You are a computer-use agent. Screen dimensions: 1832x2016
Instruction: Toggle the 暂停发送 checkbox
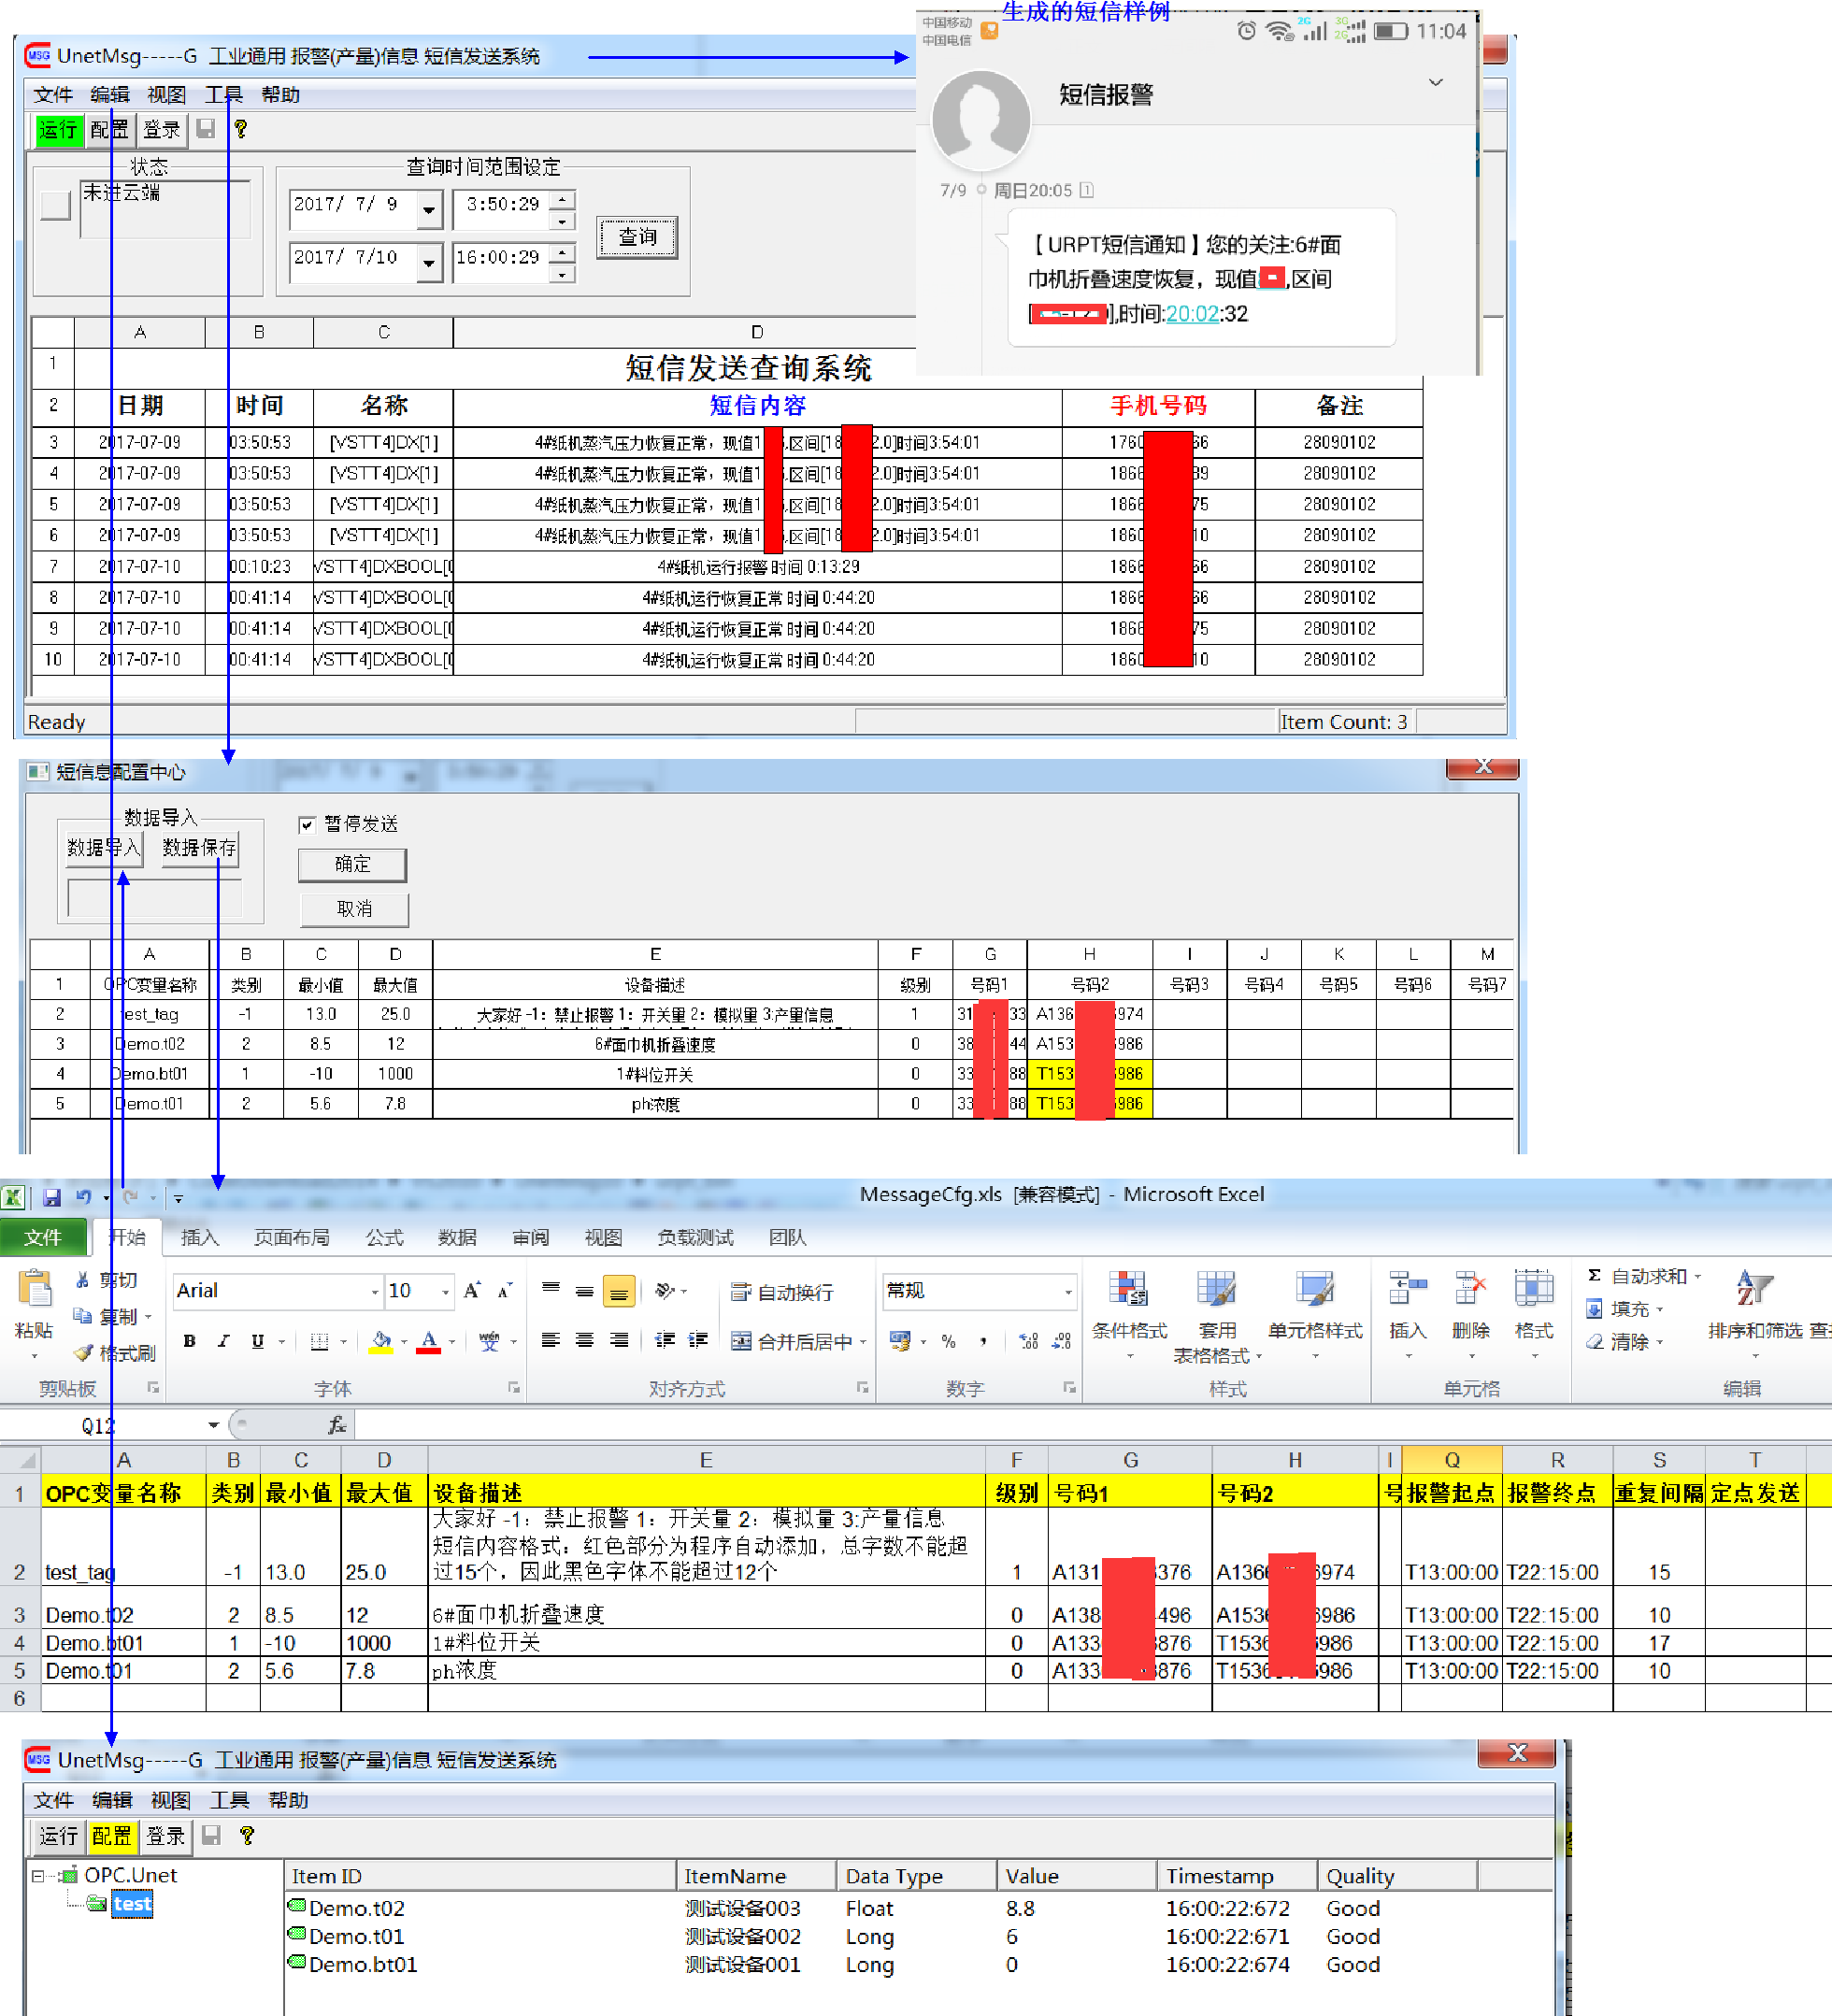click(x=307, y=825)
